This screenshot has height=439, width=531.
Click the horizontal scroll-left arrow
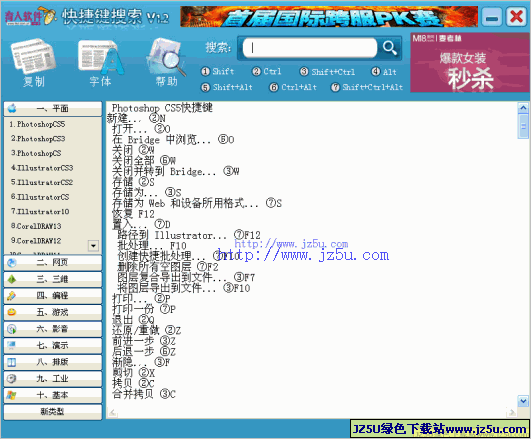pyautogui.click(x=113, y=413)
